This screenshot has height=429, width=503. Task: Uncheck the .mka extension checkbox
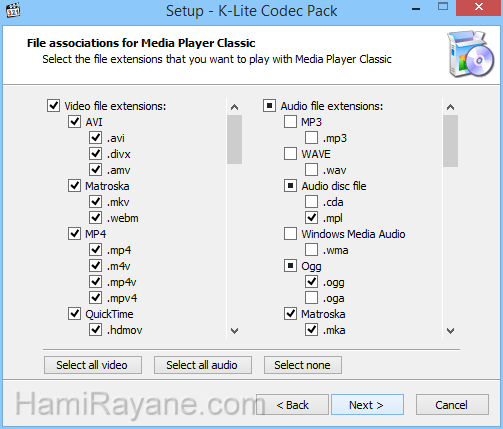coord(312,329)
